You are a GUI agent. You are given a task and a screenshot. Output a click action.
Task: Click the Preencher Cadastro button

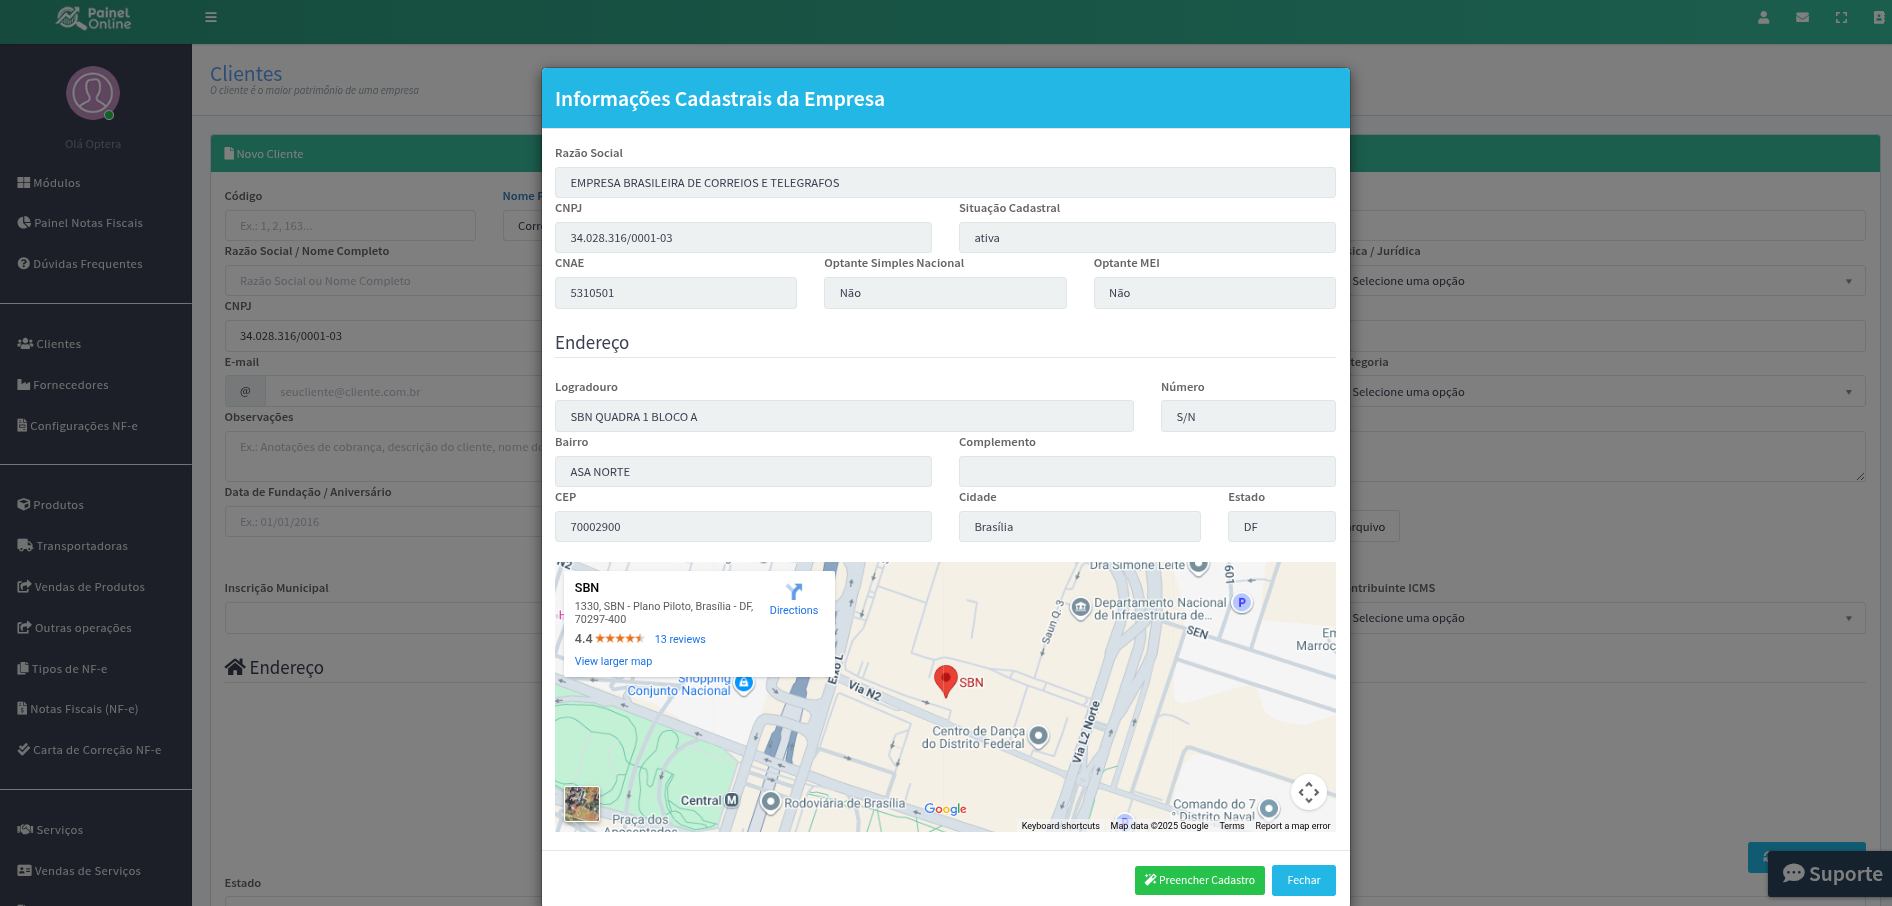(1199, 880)
